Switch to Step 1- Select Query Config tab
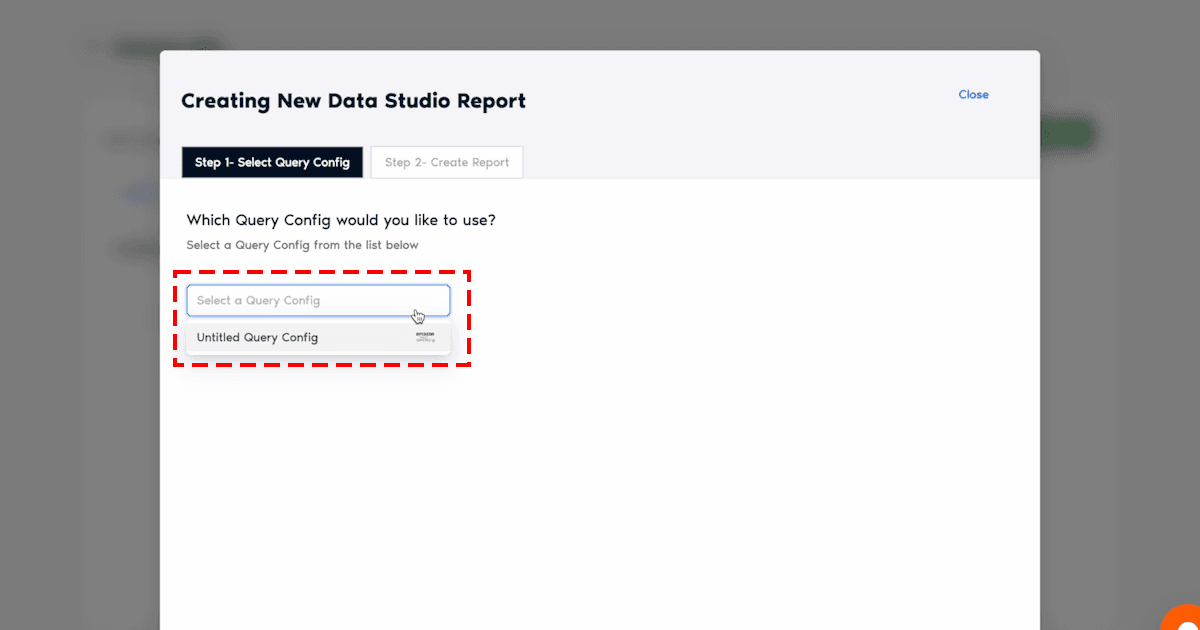This screenshot has width=1200, height=630. point(272,163)
